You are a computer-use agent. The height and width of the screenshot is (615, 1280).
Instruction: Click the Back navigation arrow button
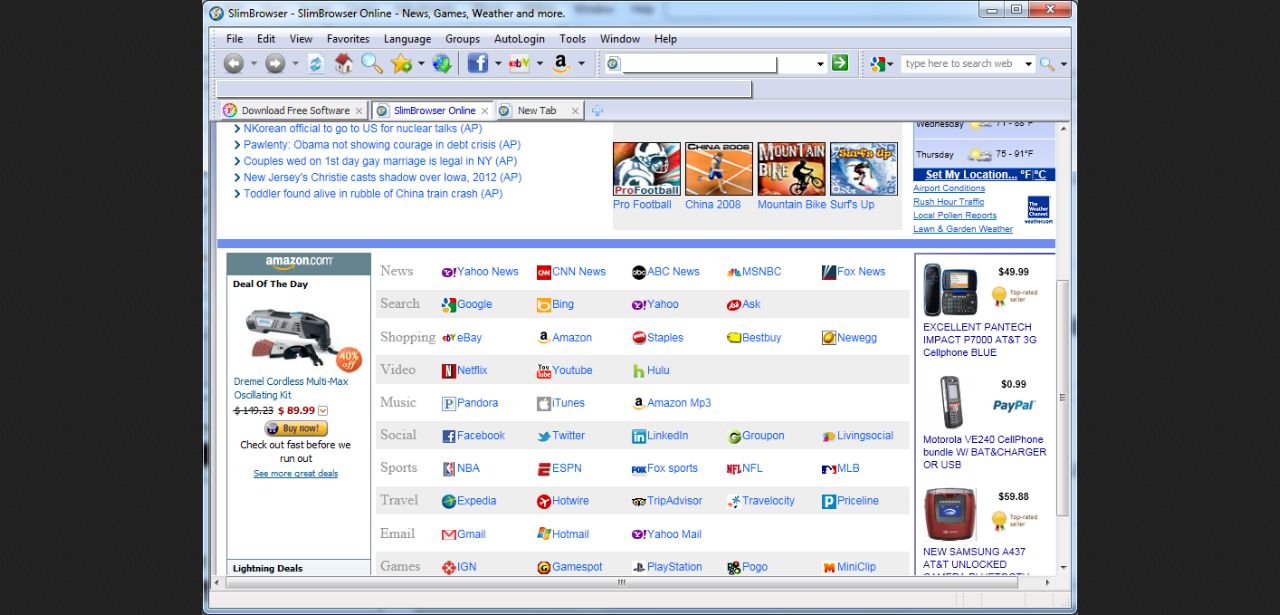[x=233, y=64]
